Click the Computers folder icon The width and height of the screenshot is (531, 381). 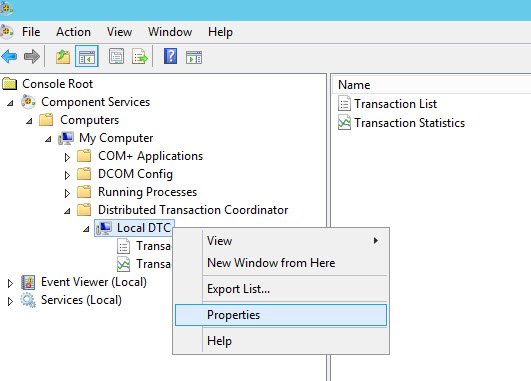(x=46, y=120)
